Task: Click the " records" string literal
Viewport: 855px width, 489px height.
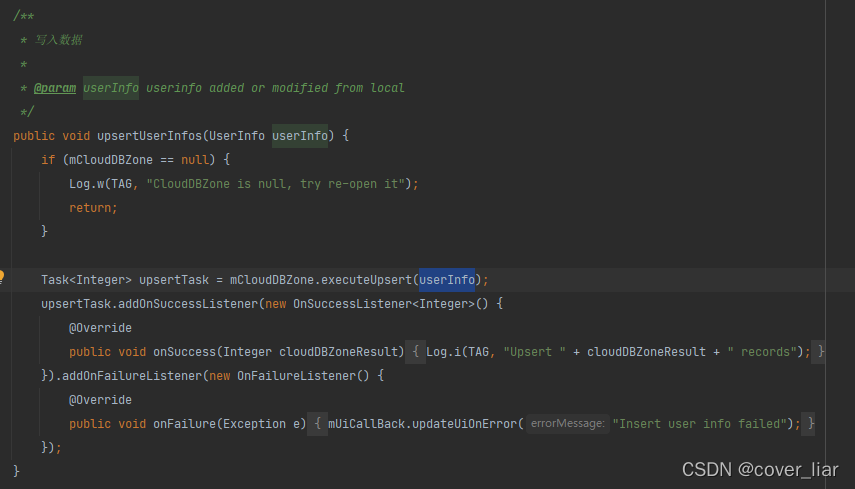Action: tap(762, 352)
